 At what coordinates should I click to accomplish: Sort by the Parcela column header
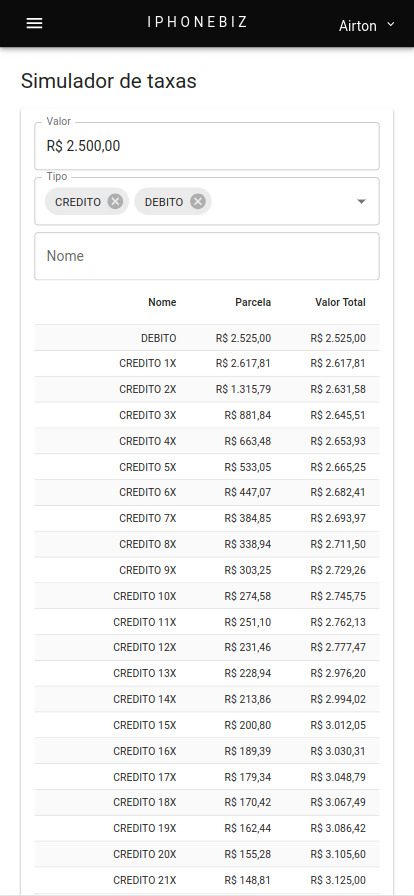[253, 302]
